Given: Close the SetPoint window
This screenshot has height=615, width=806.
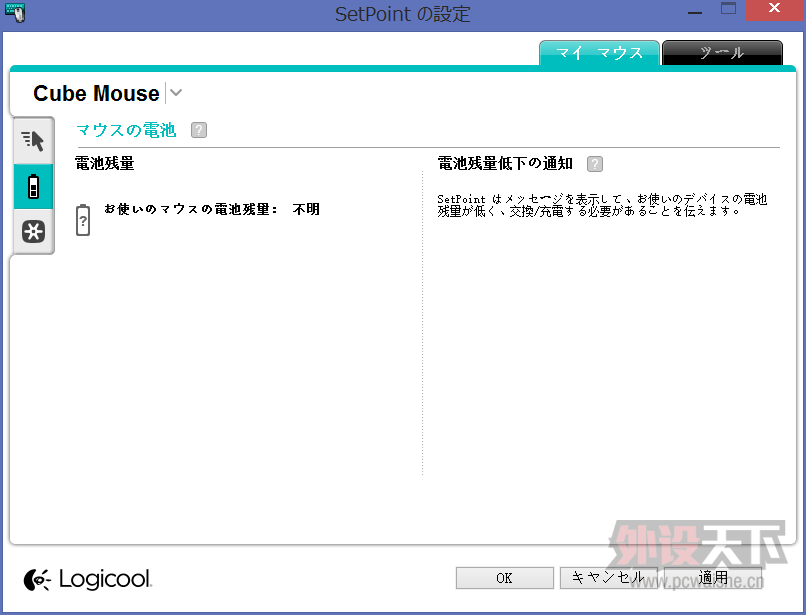Looking at the screenshot, I should (775, 9).
